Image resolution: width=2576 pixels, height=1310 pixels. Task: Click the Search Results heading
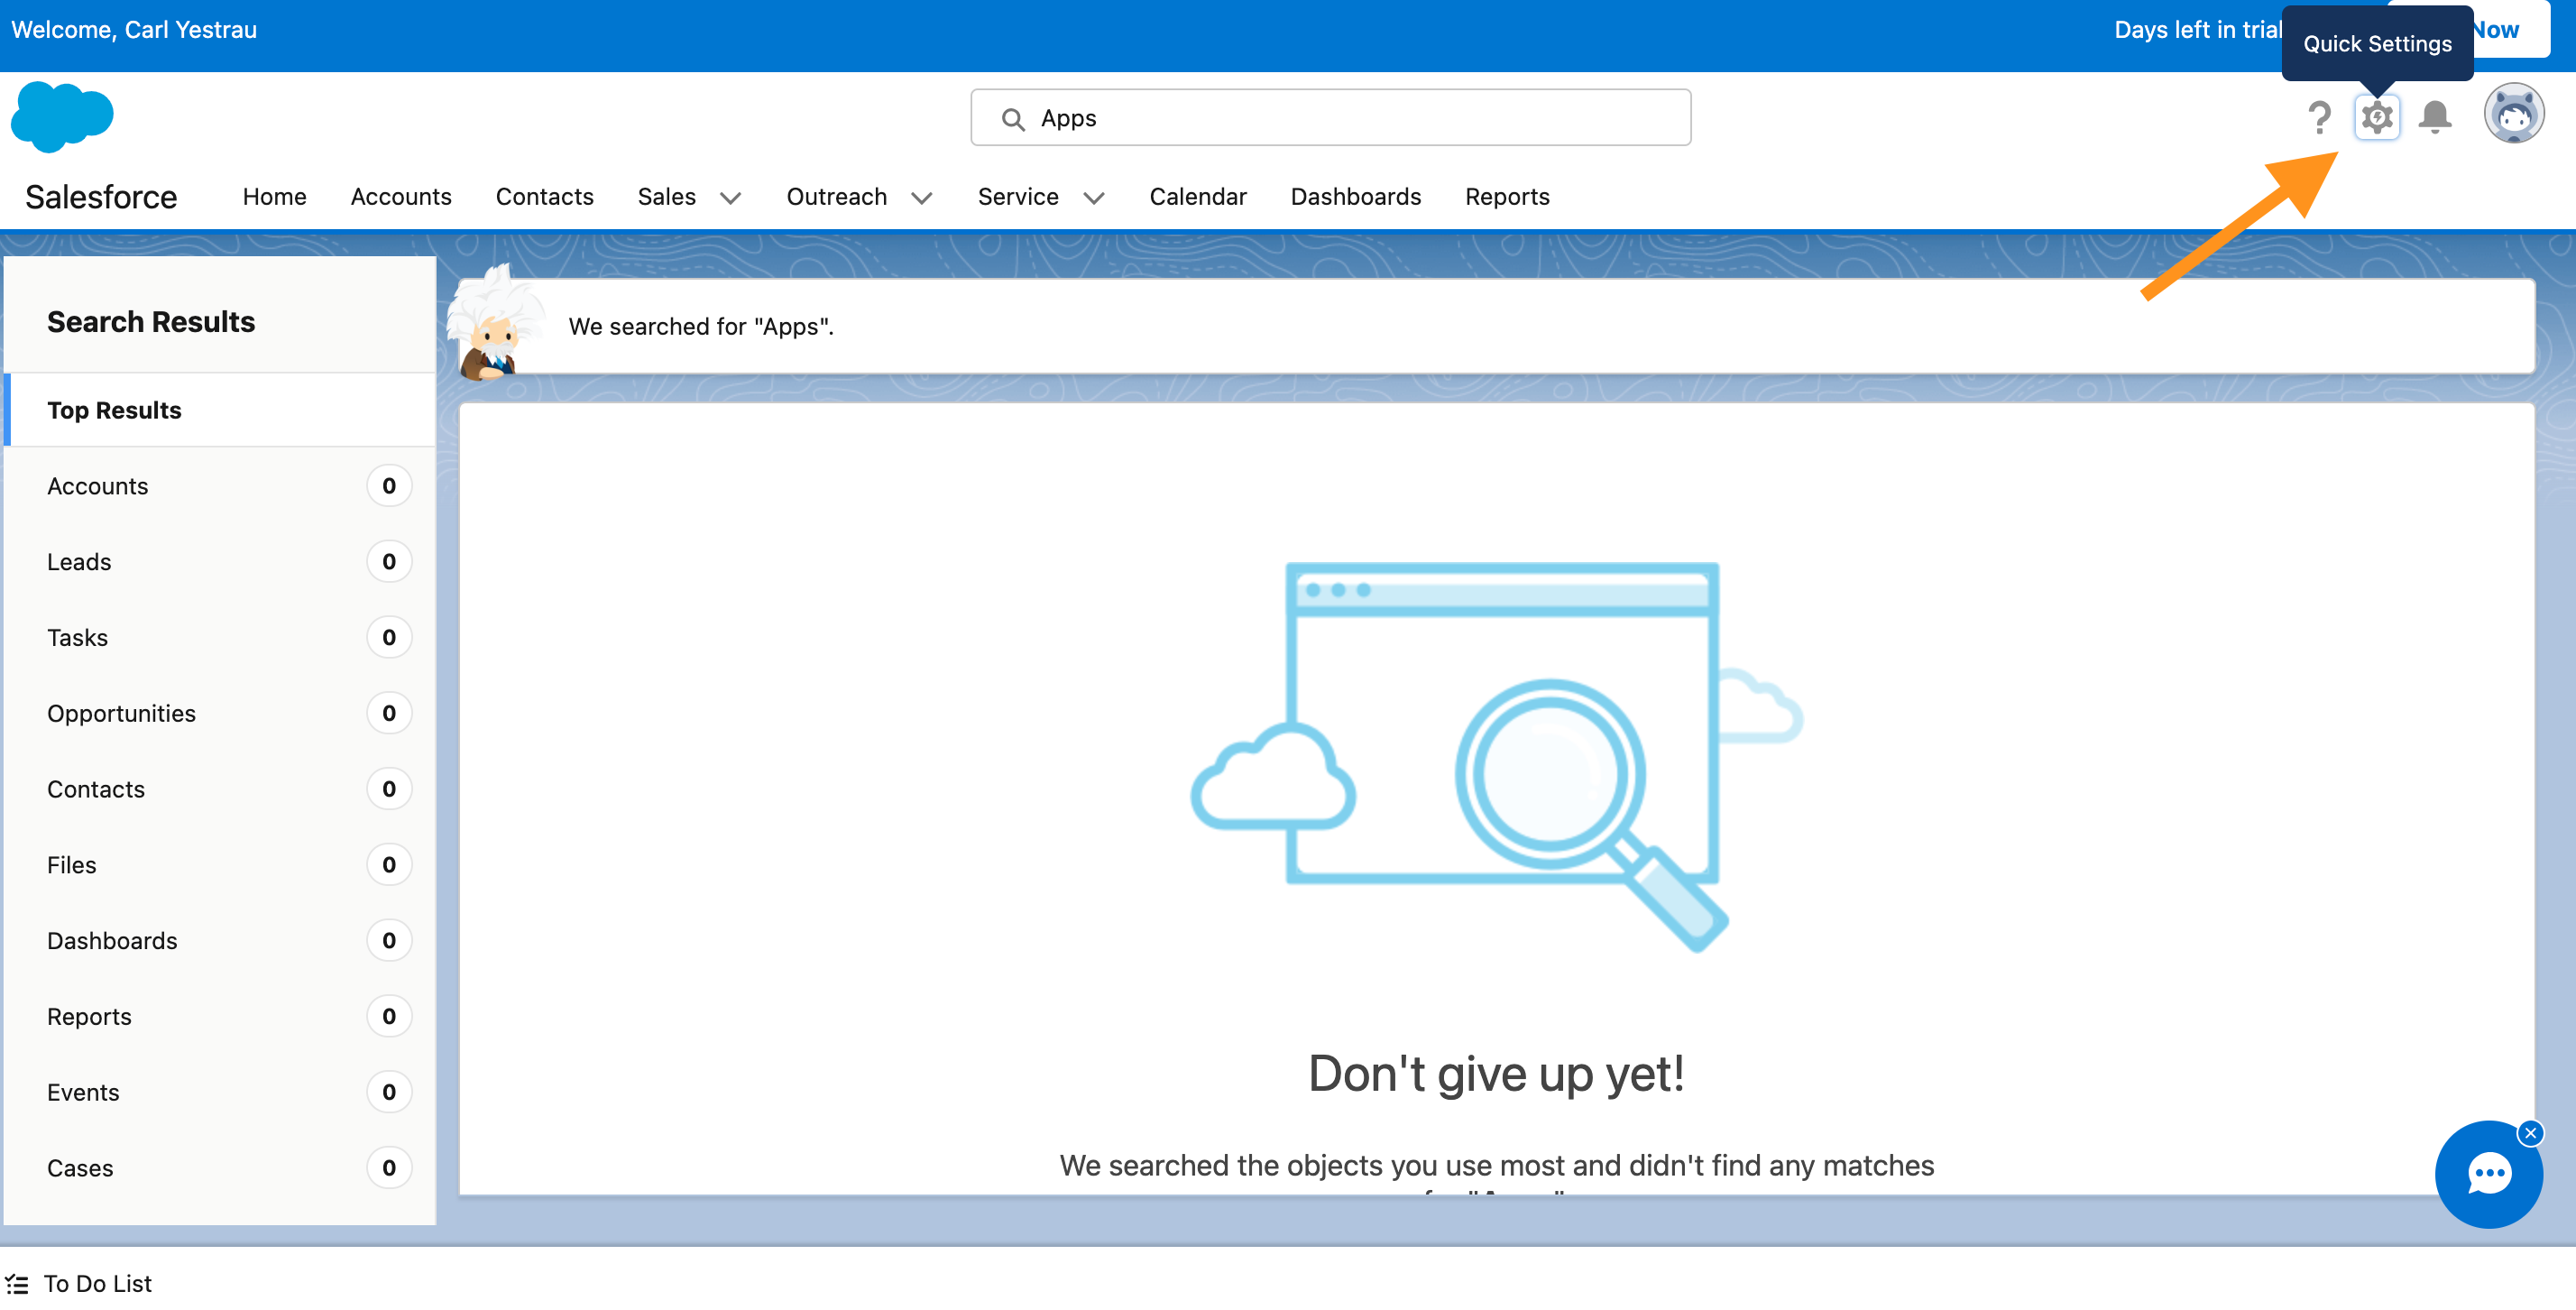click(x=151, y=322)
